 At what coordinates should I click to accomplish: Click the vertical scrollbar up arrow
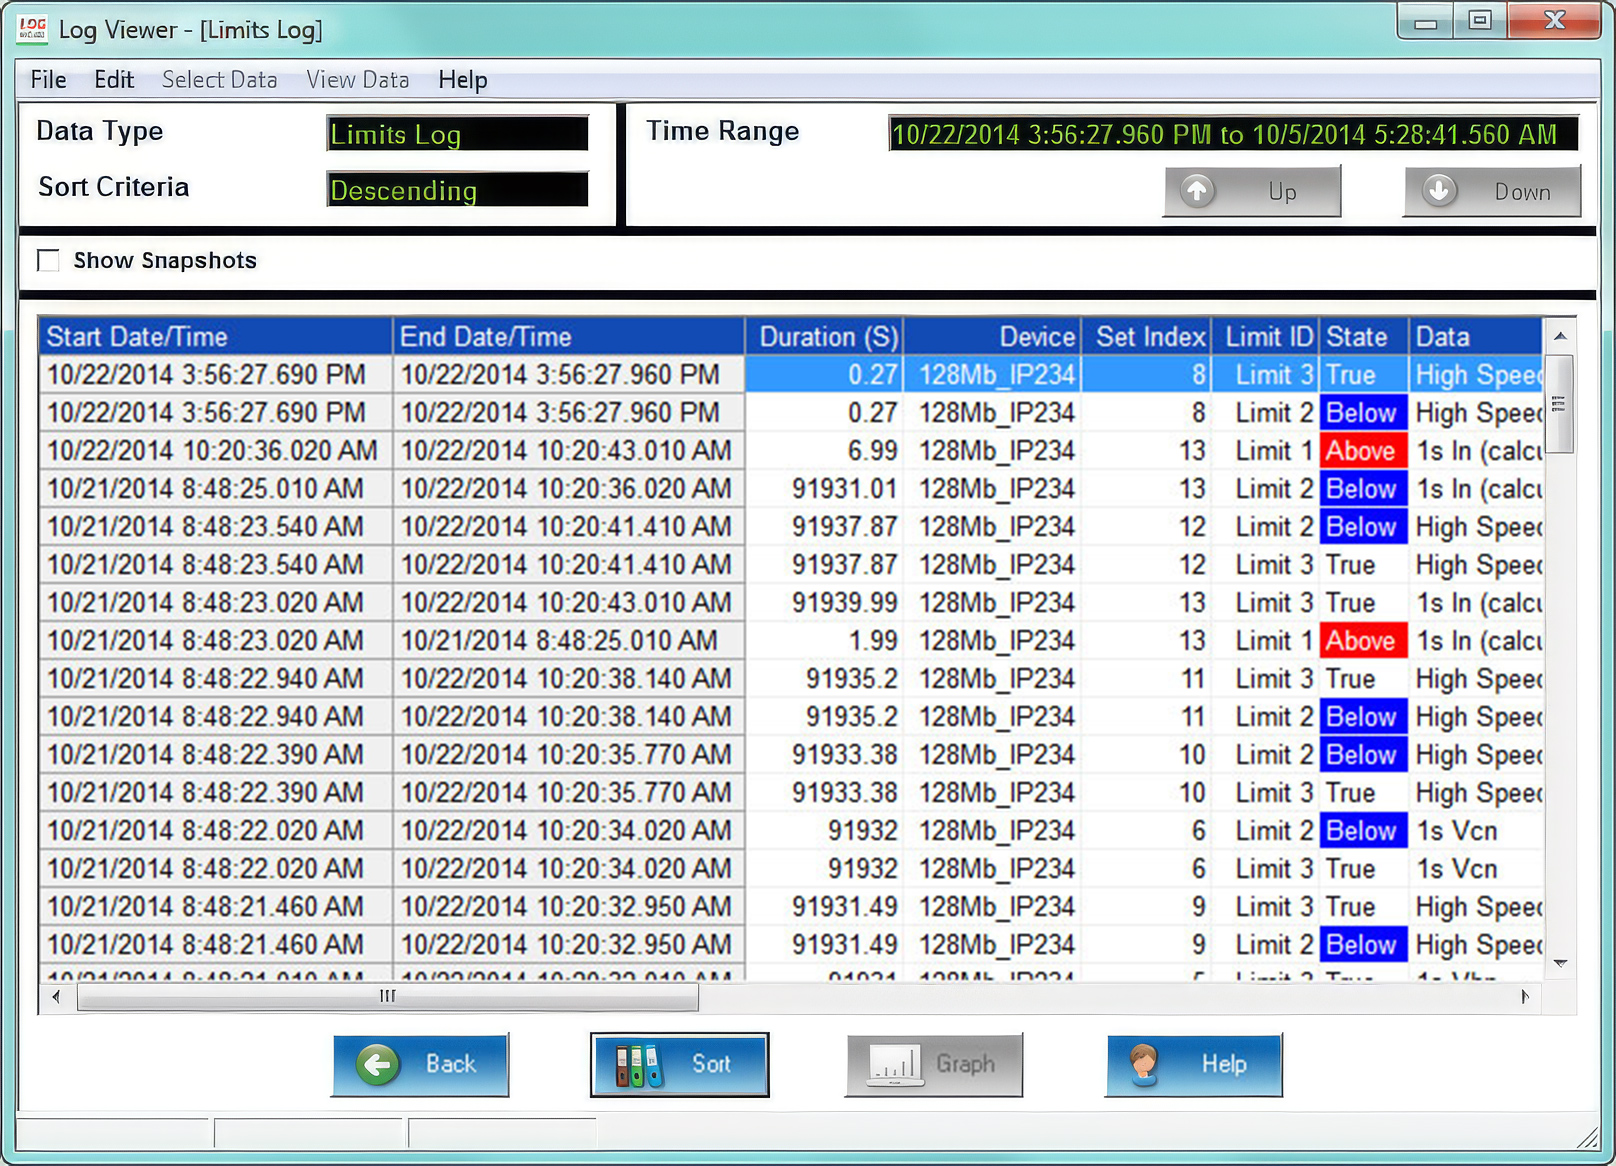pos(1560,336)
